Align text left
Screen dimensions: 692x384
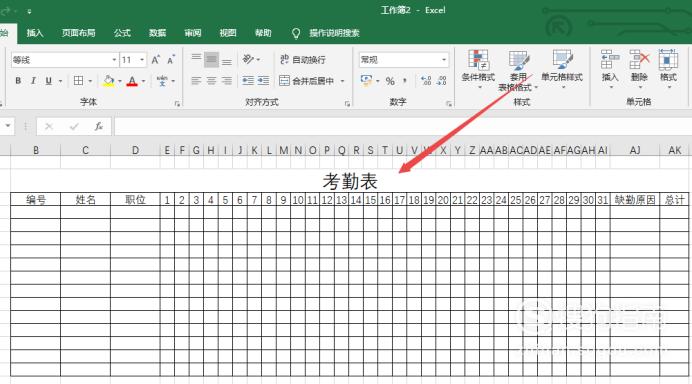[x=196, y=81]
